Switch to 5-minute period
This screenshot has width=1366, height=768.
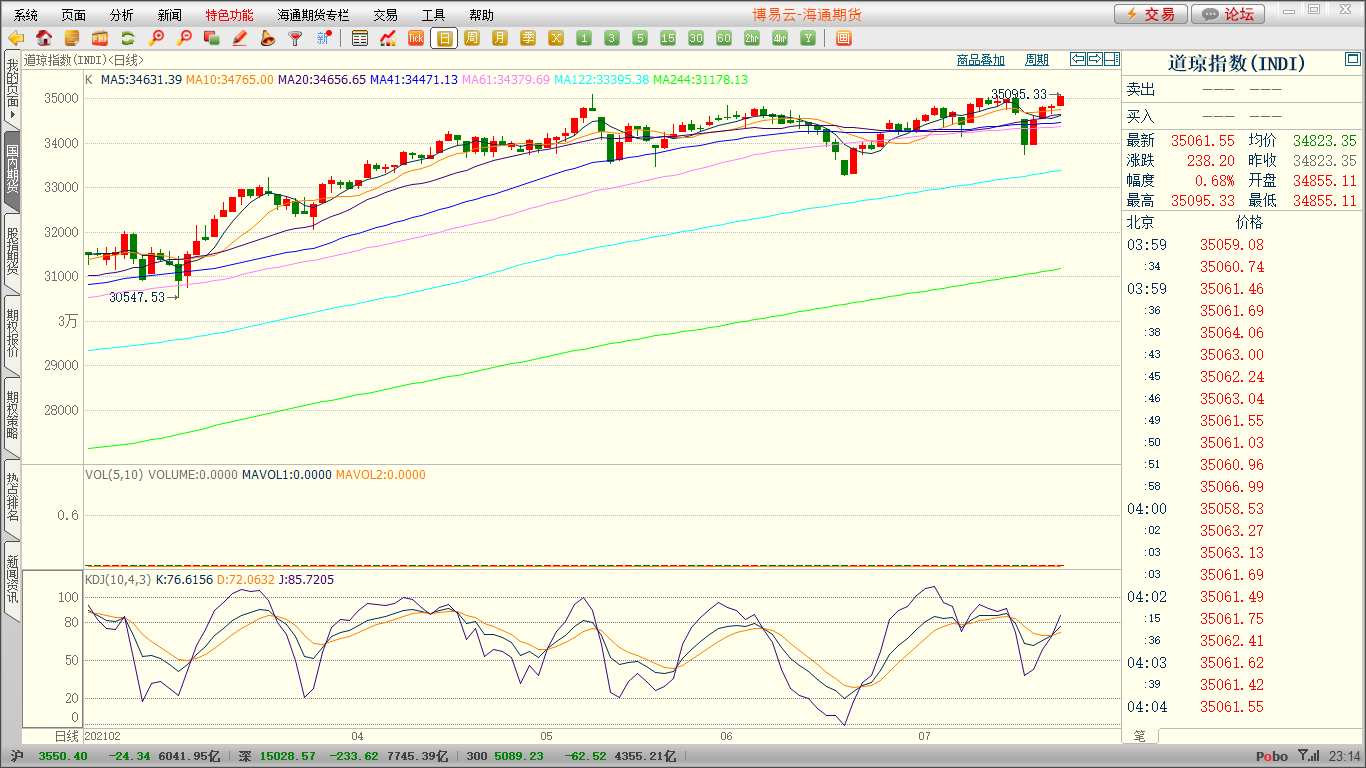(640, 39)
